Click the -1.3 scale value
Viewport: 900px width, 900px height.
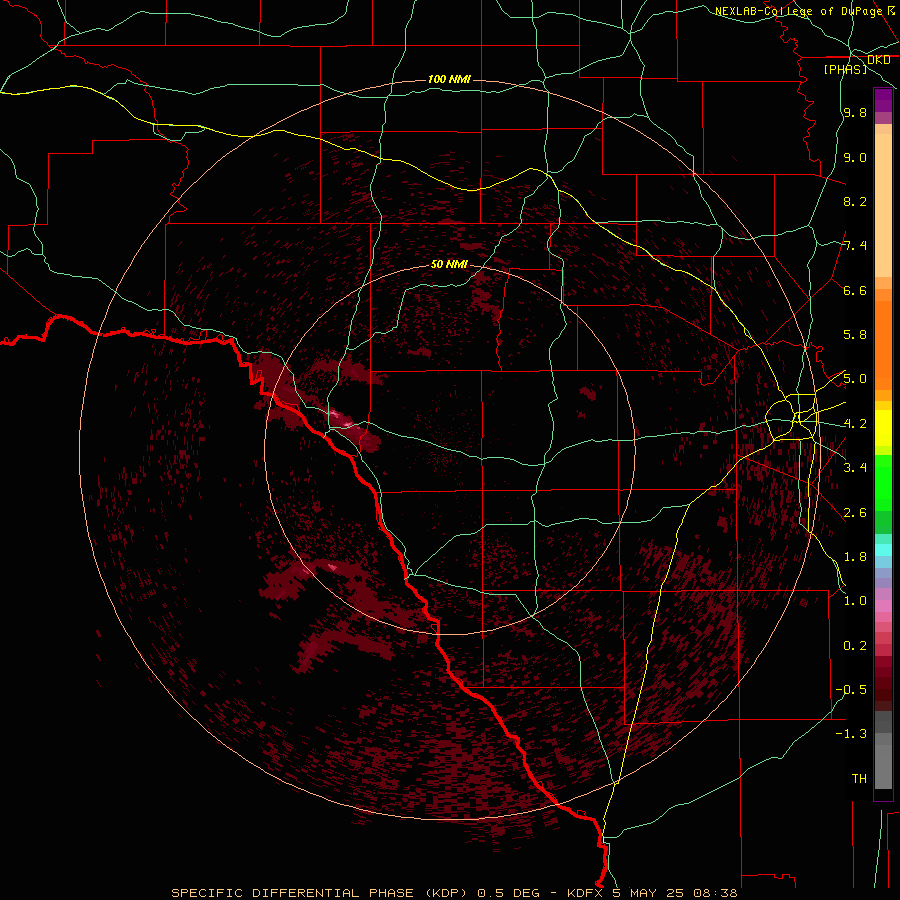pyautogui.click(x=851, y=734)
